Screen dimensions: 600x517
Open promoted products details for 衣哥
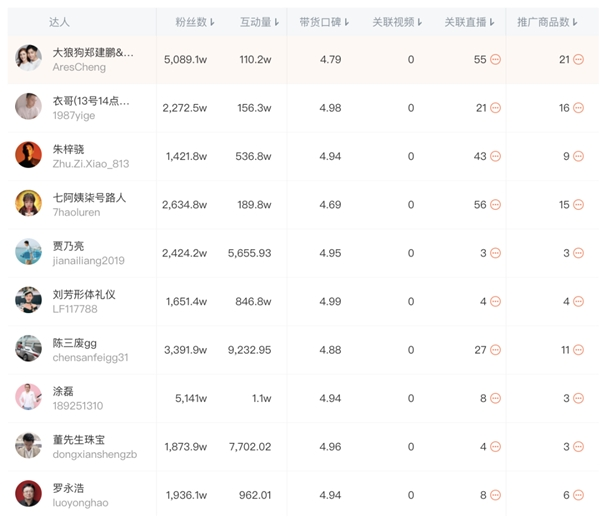(578, 108)
